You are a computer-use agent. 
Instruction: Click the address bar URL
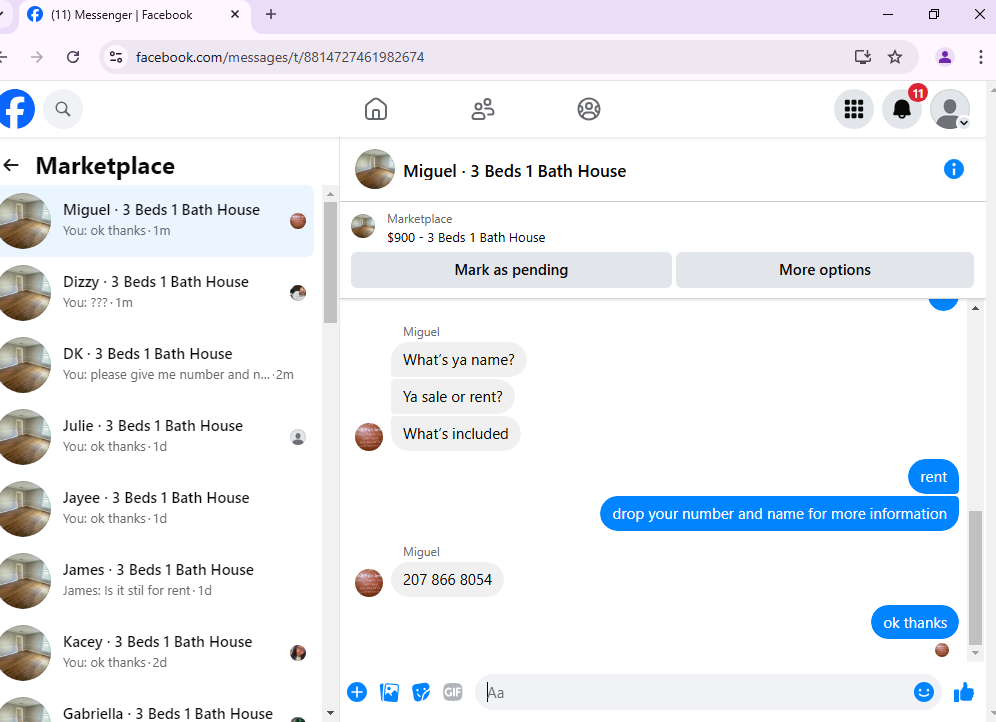coord(280,57)
